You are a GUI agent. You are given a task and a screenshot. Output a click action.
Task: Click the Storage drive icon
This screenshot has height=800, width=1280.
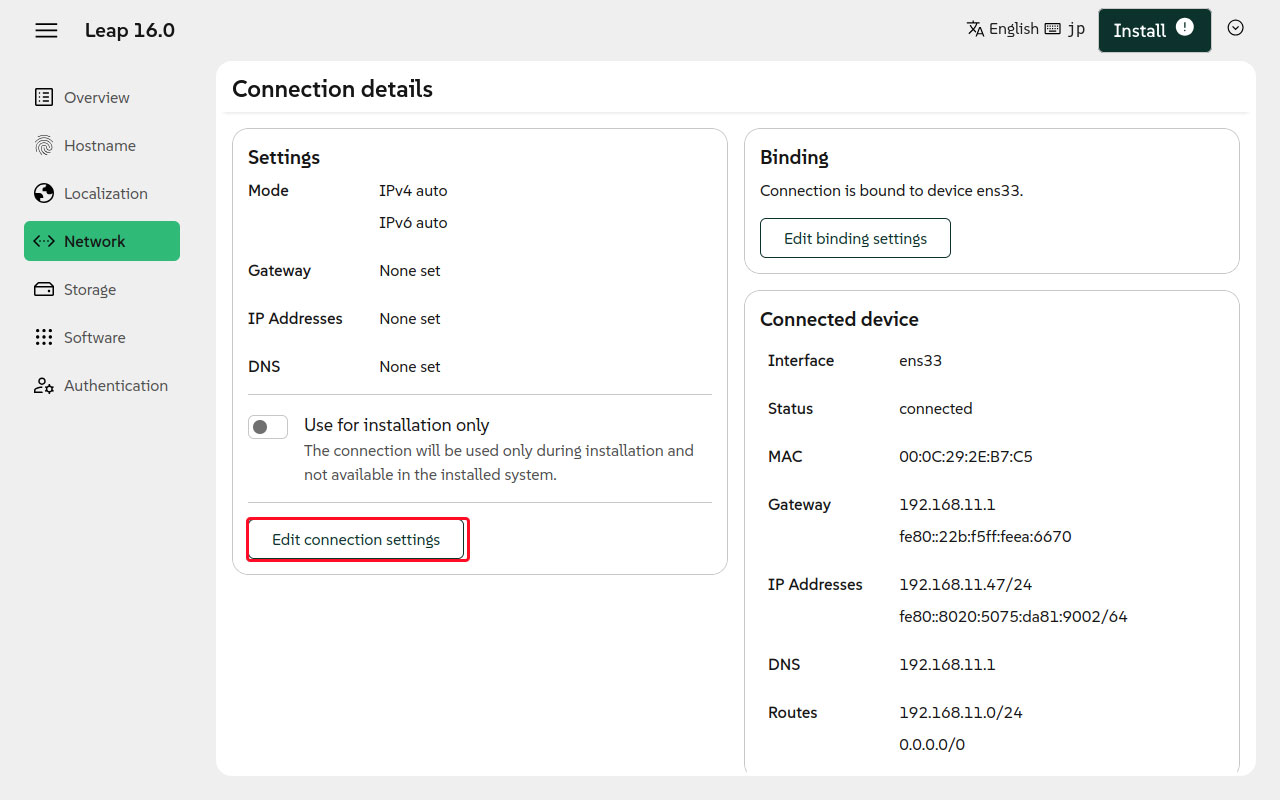point(44,289)
